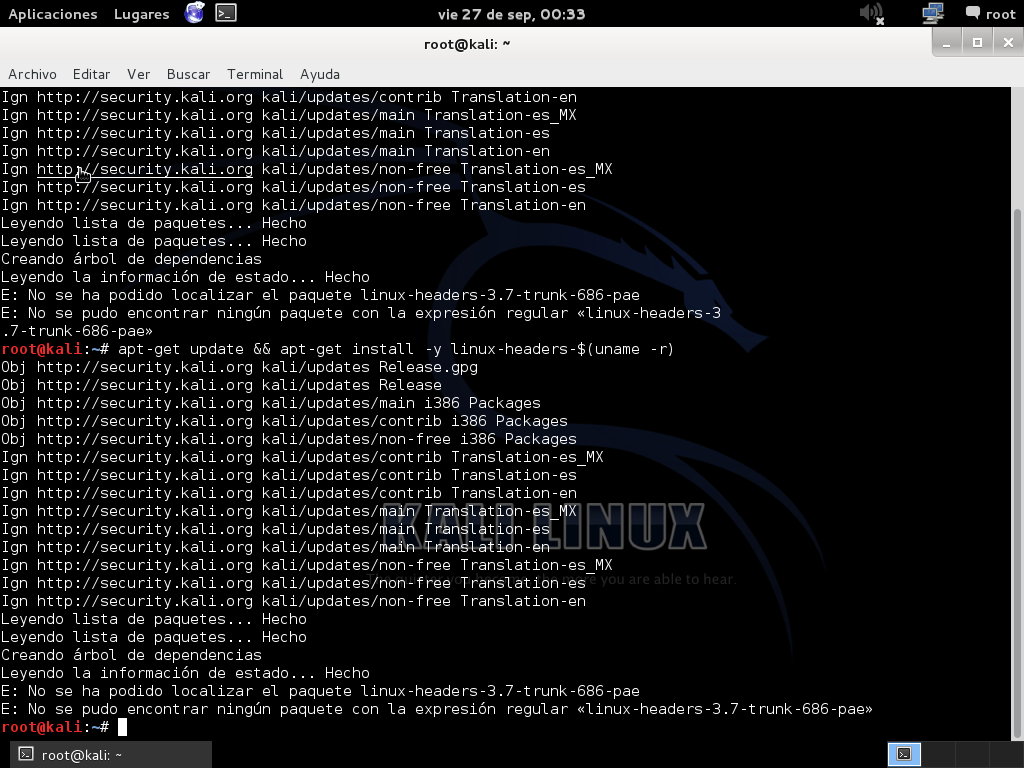Open the Lugares menu
Image resolution: width=1024 pixels, height=768 pixels.
tap(142, 14)
